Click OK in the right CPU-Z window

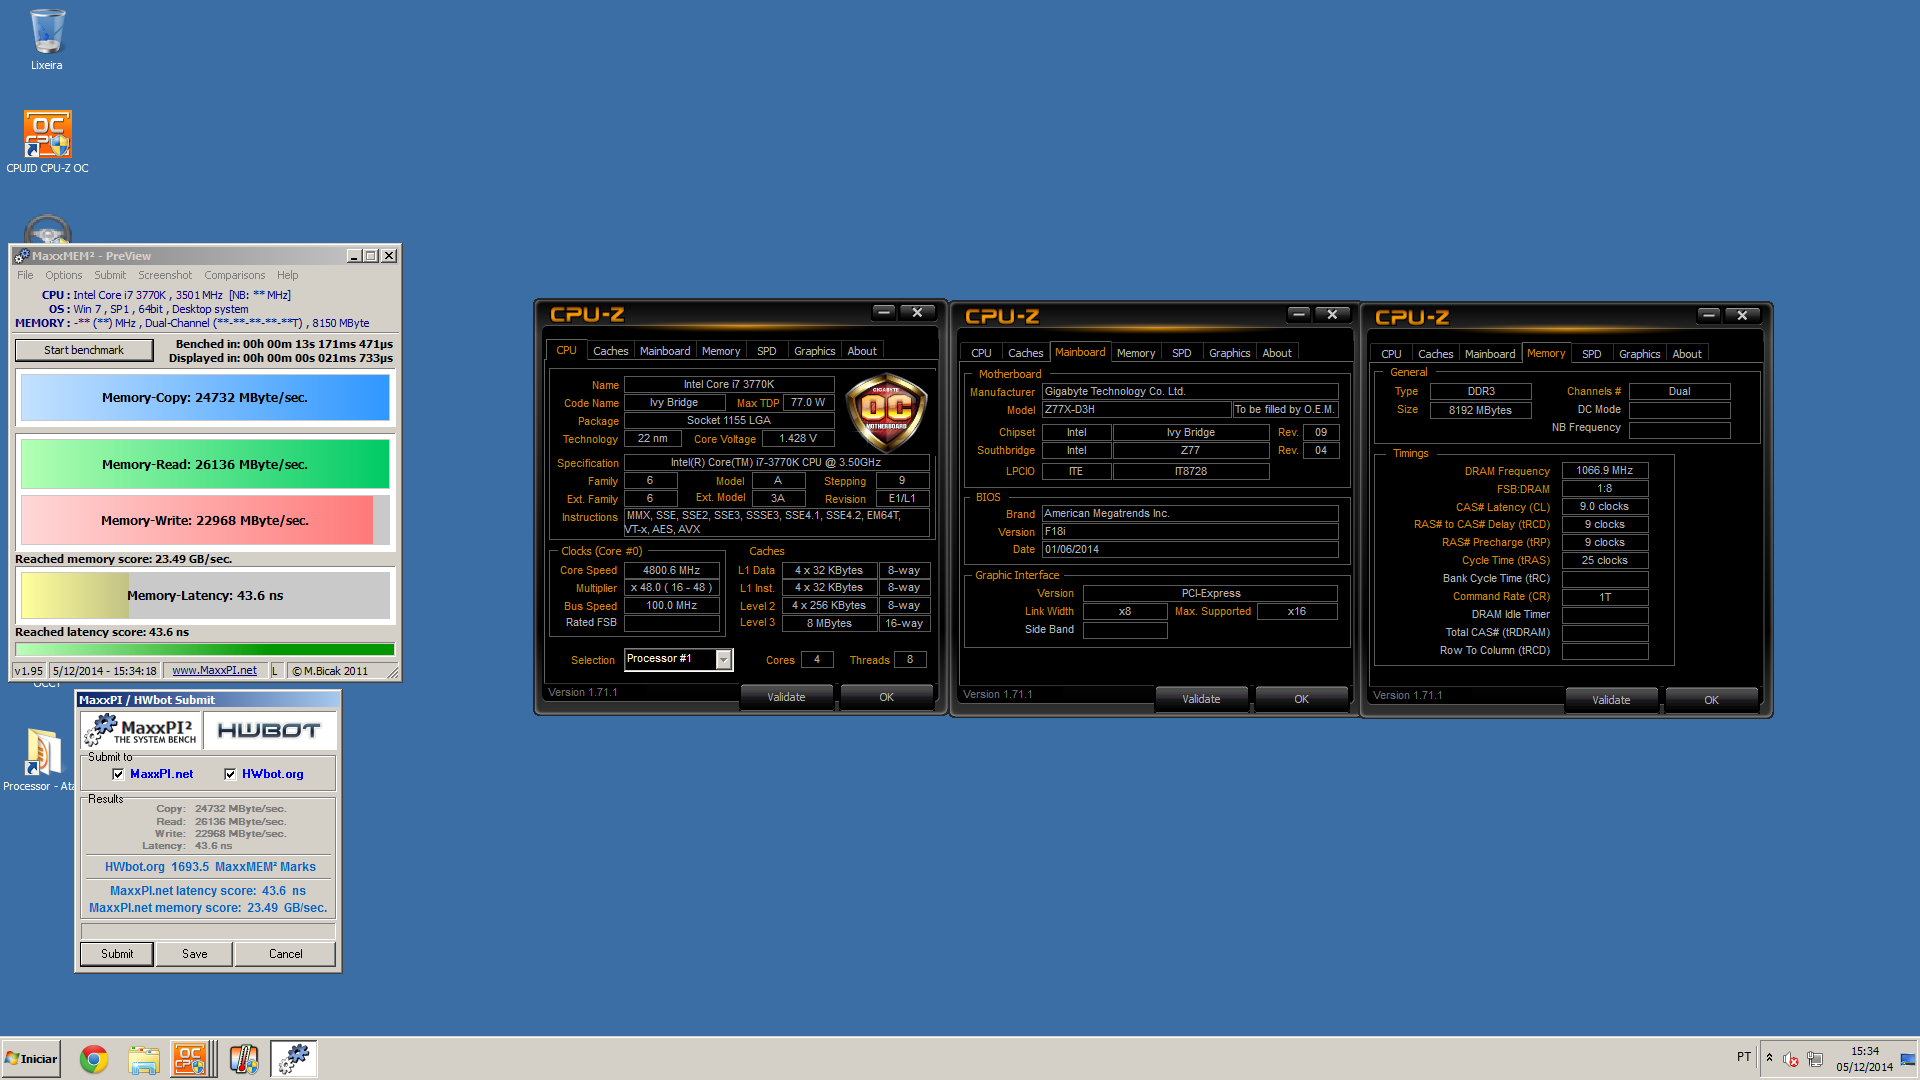(1711, 700)
